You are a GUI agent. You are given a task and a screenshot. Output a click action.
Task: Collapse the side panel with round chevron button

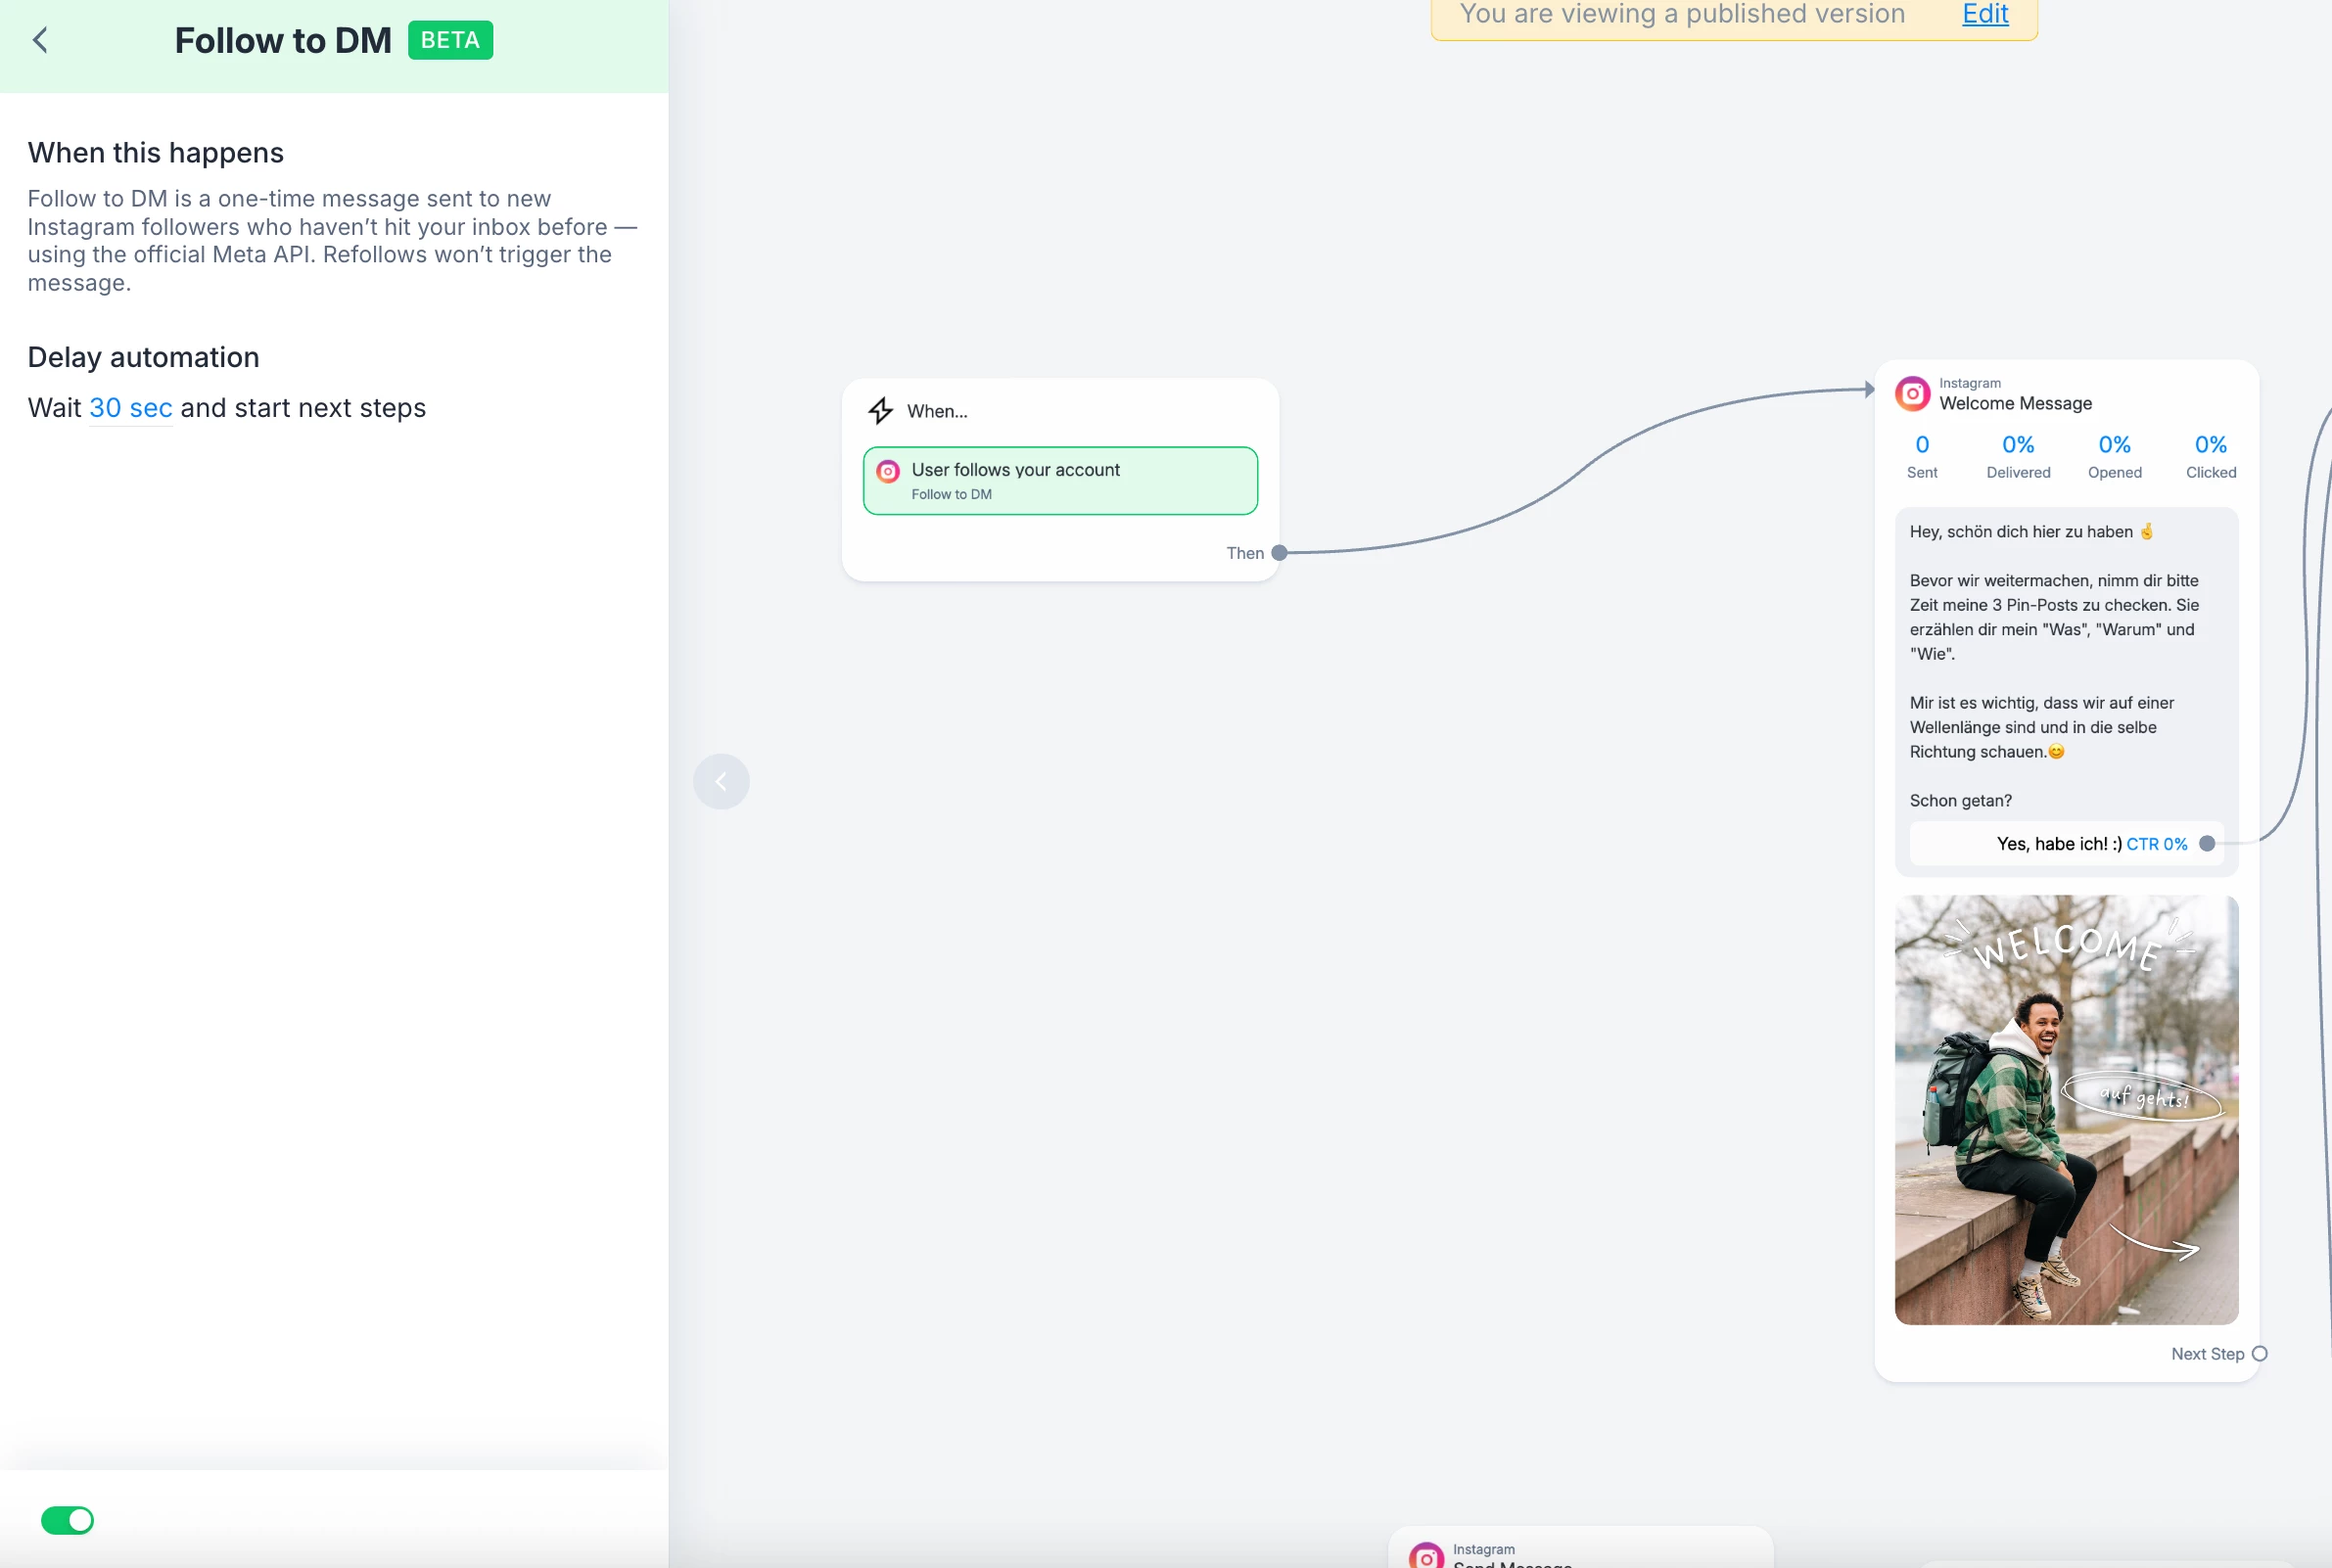721,781
